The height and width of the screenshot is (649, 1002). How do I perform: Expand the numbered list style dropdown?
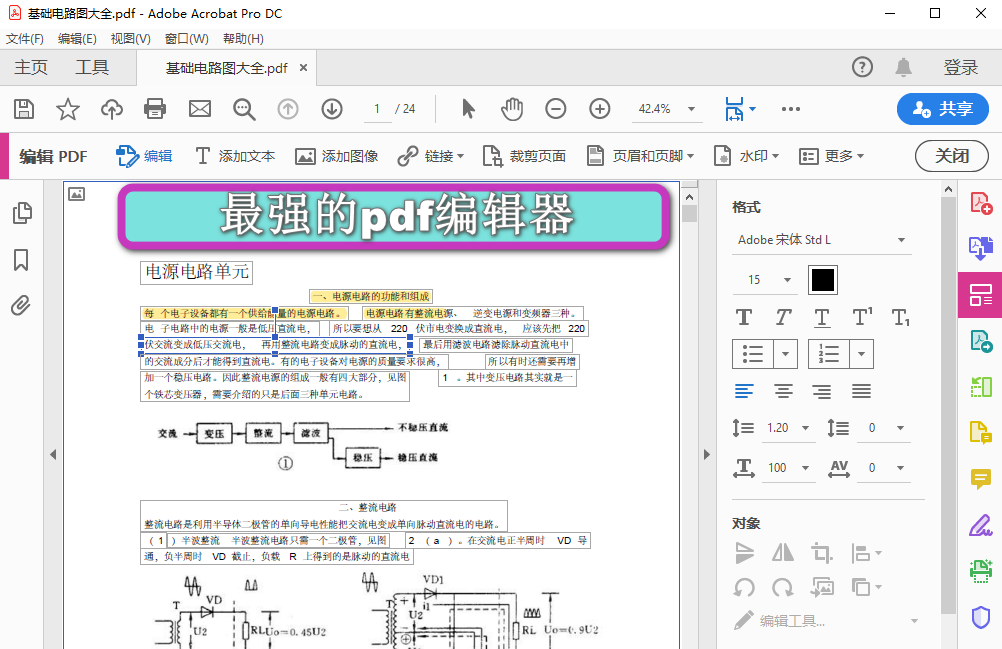click(861, 354)
